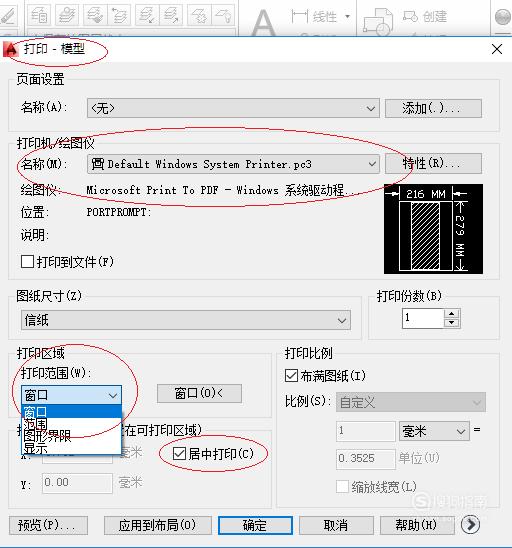The width and height of the screenshot is (512, 548).
Task: Toggle the 居中打印(C) checkbox
Action: click(179, 454)
